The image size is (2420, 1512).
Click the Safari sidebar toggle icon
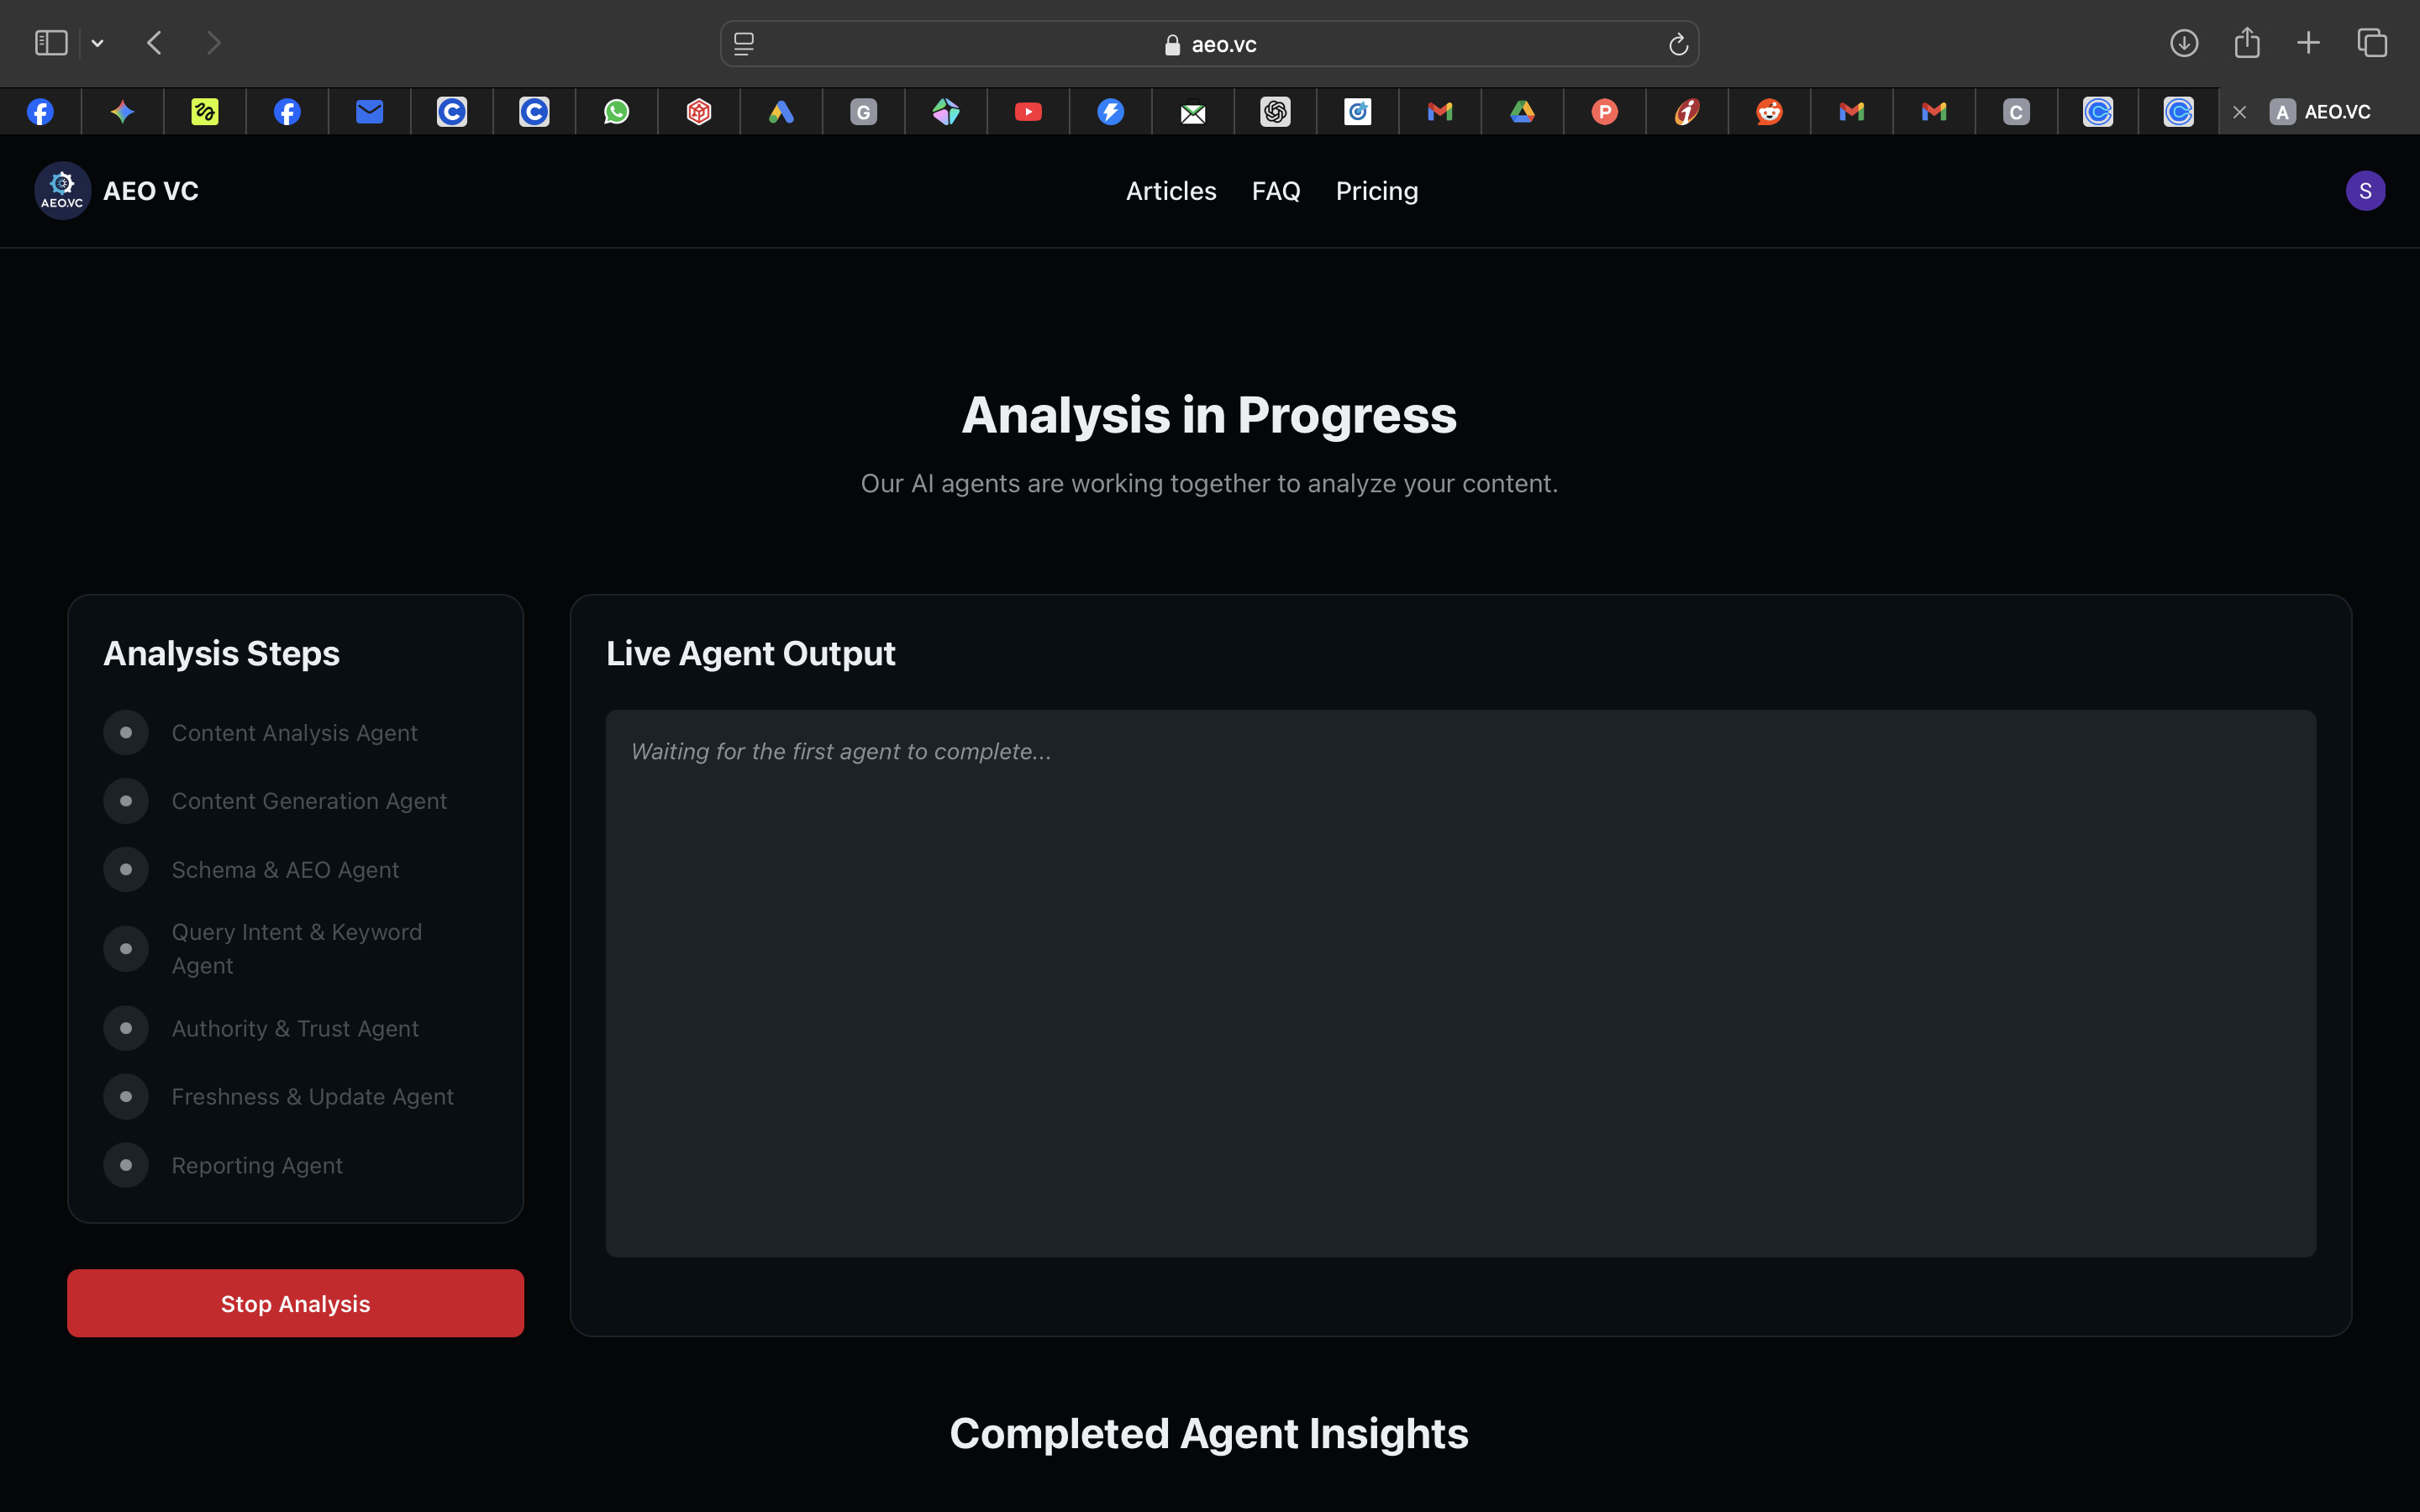(51, 43)
